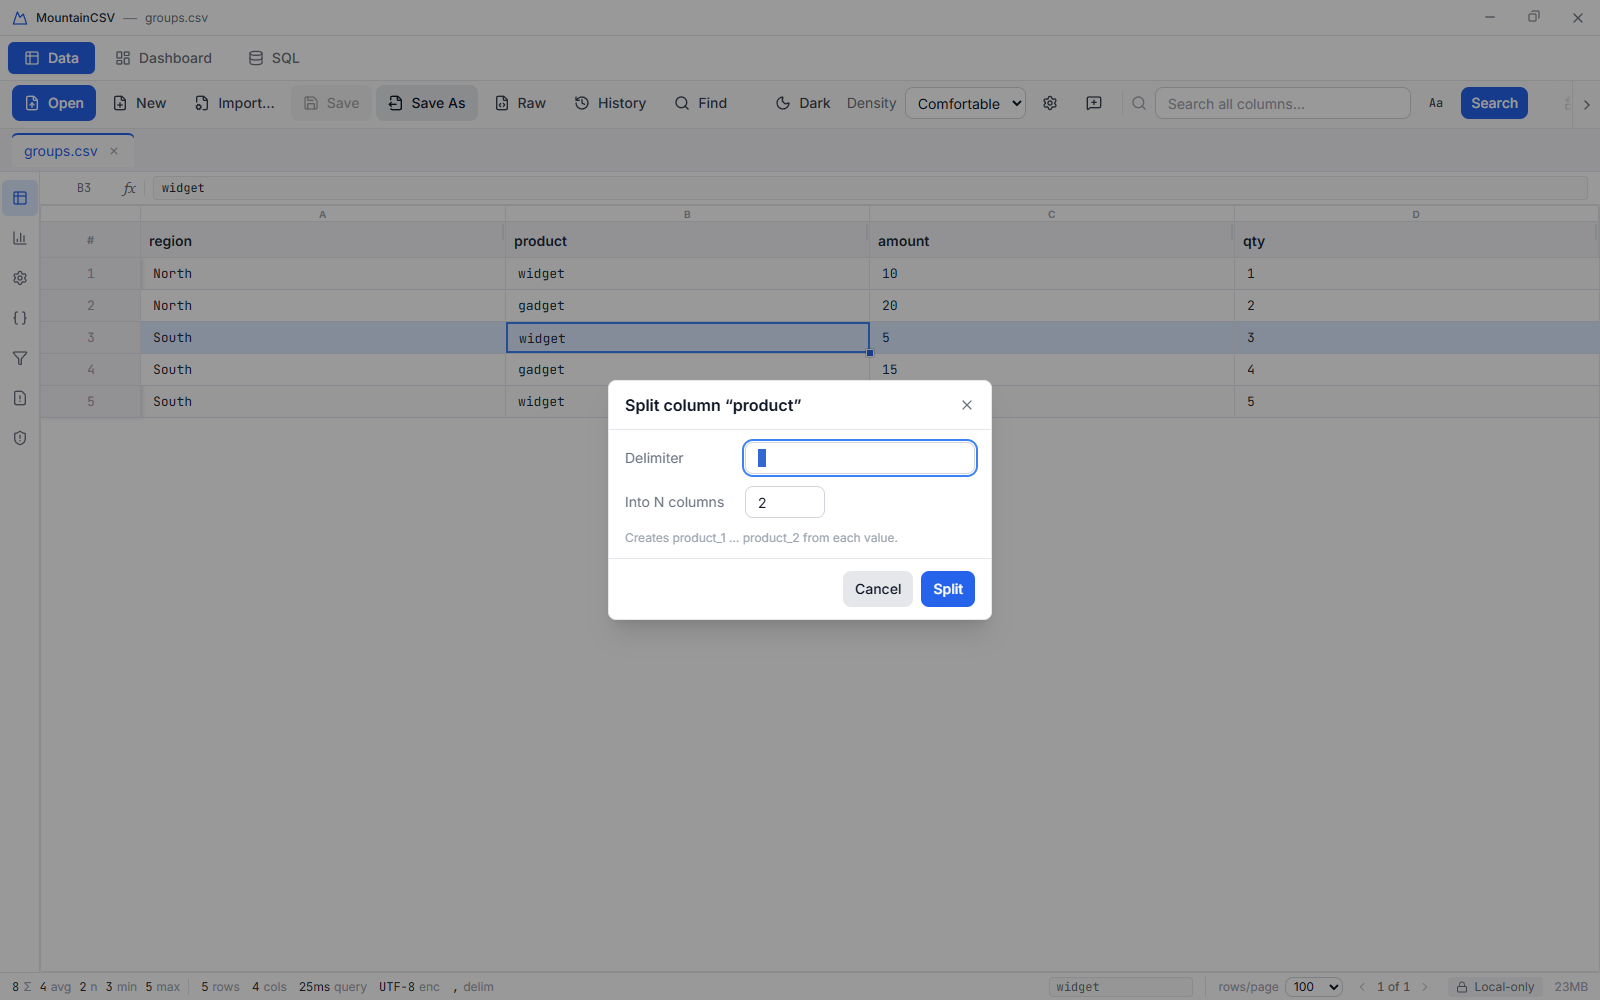
Task: Click the file alert icon in the sidebar
Action: (x=20, y=398)
